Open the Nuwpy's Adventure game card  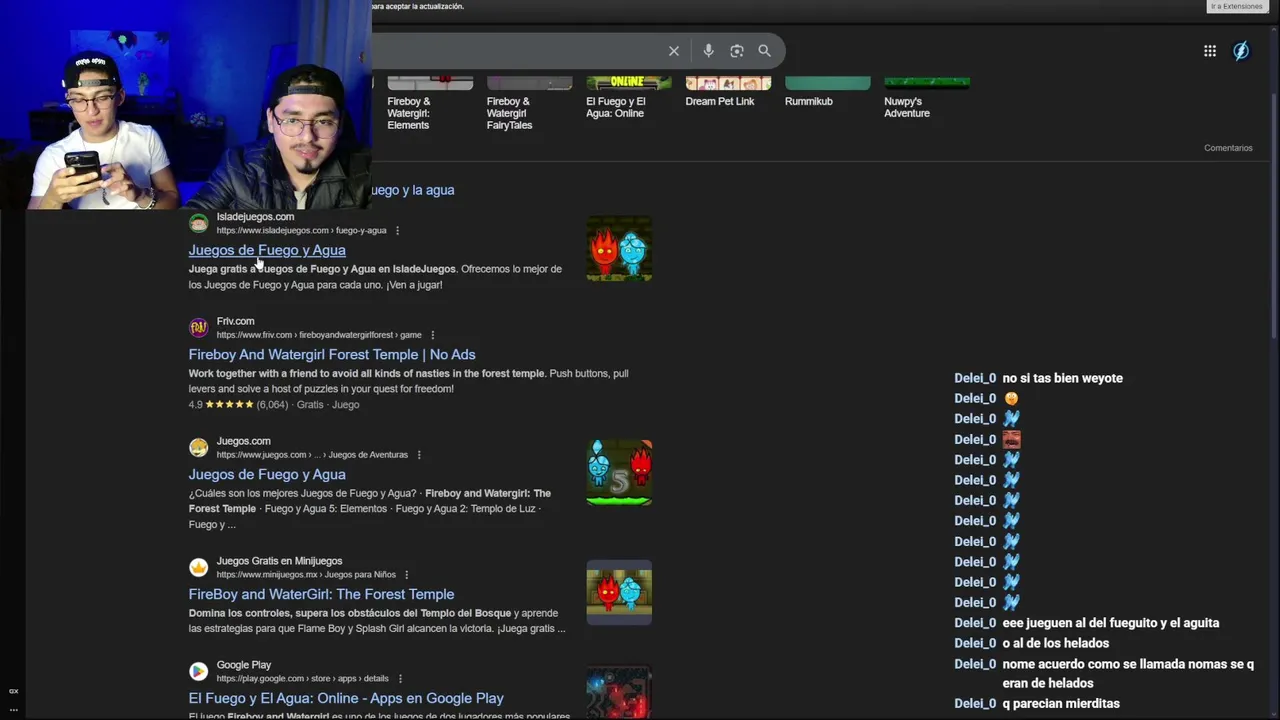tap(926, 98)
